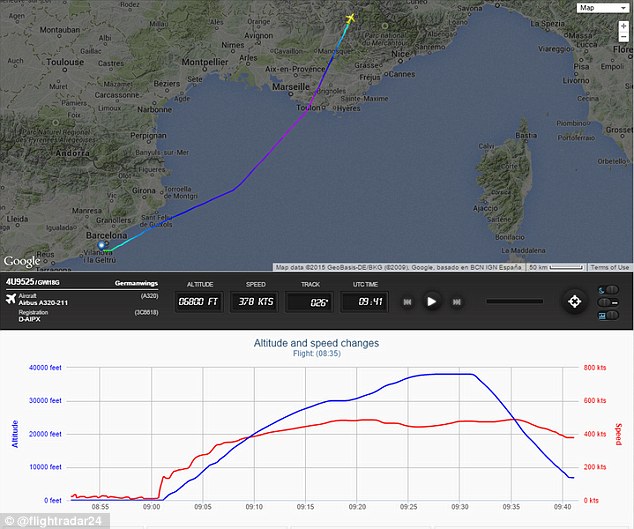Toggle the middle switch in playback panel
Image resolution: width=634 pixels, height=529 pixels.
point(609,303)
